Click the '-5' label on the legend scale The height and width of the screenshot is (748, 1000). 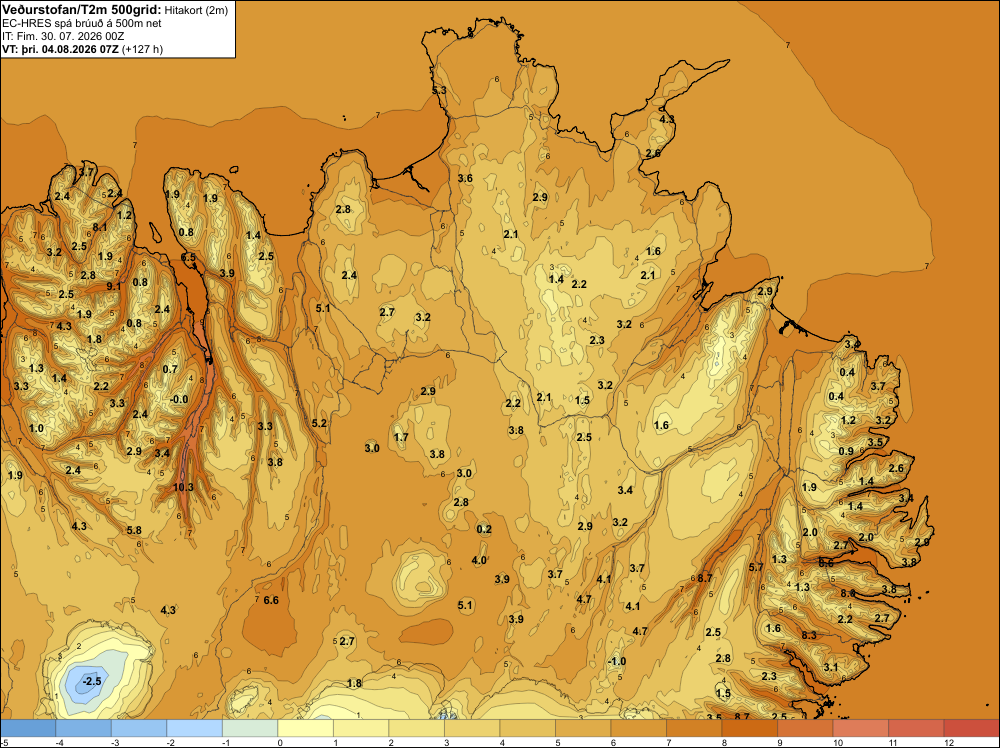pyautogui.click(x=4, y=742)
